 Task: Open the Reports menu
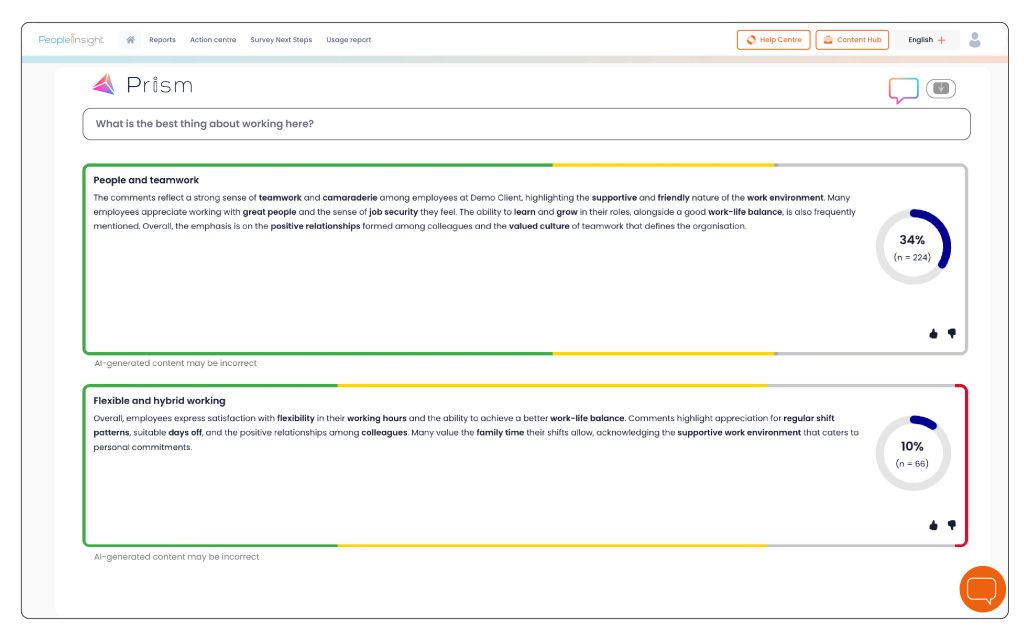pos(162,40)
